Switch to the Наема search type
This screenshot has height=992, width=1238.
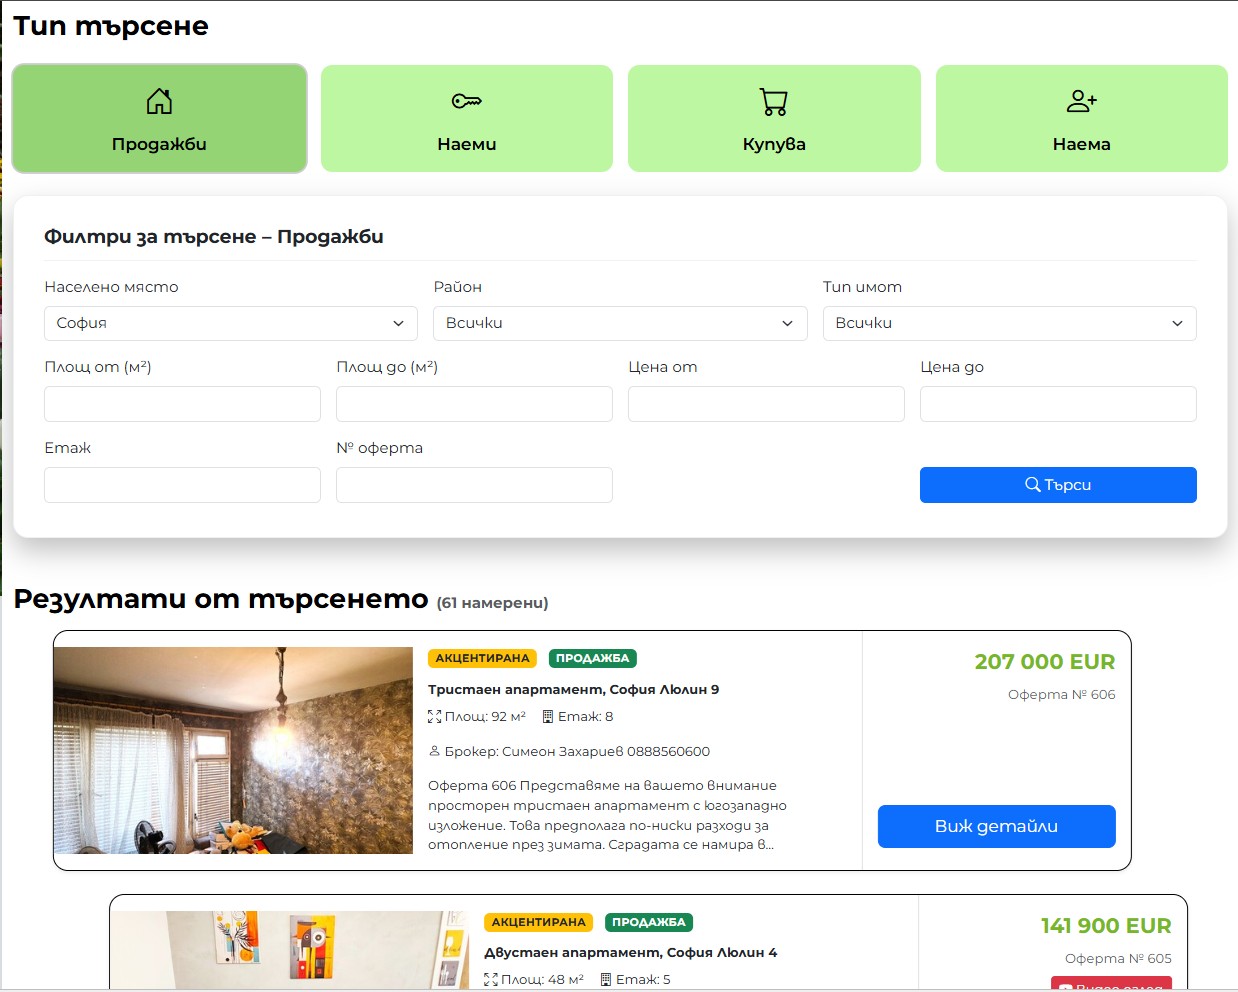[1082, 119]
